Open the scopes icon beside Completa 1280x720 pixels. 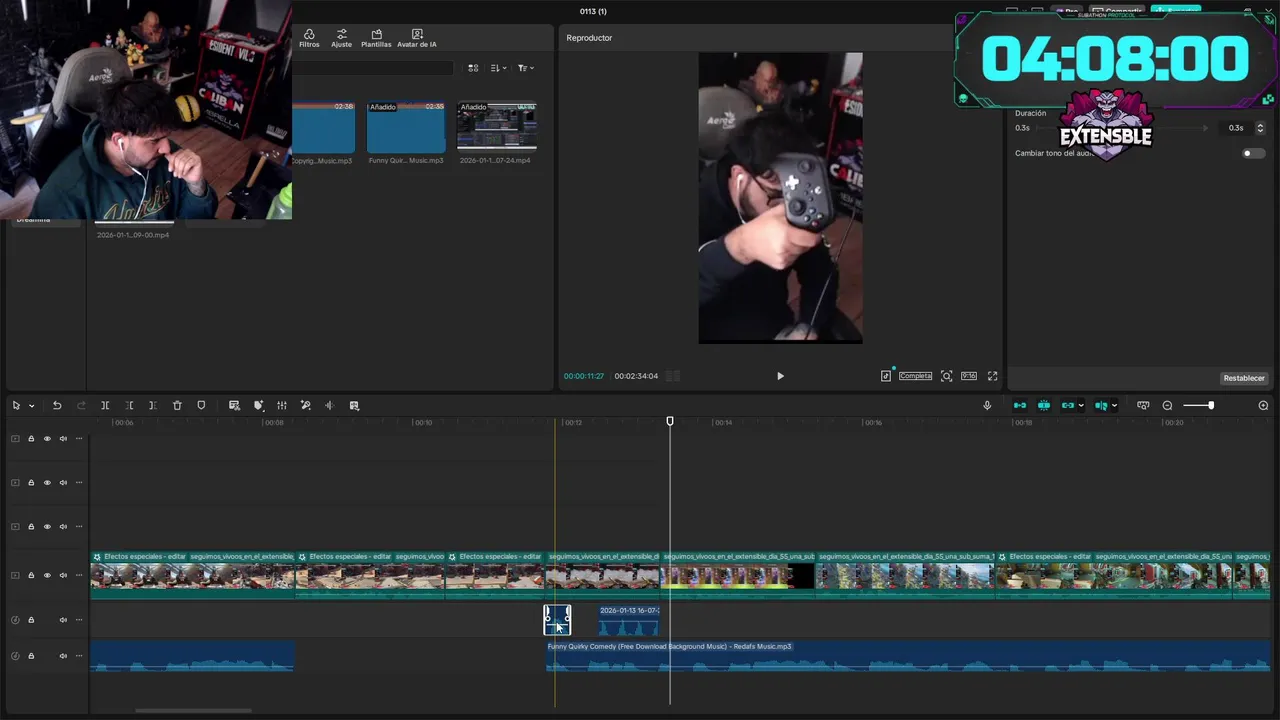(946, 376)
